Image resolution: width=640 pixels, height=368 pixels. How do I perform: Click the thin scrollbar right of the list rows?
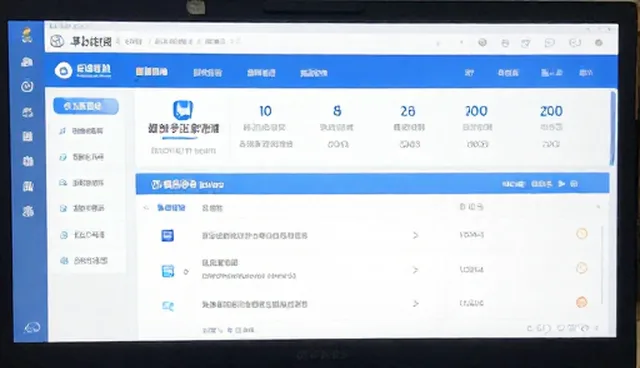point(602,265)
